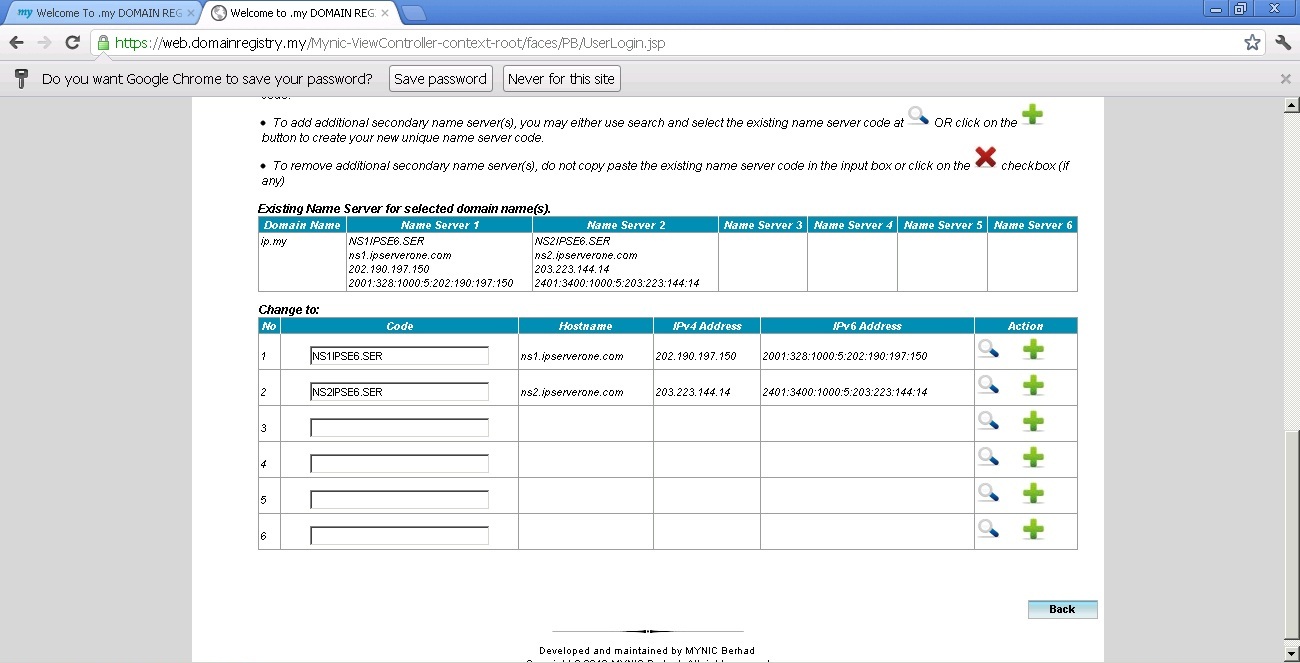The height and width of the screenshot is (663, 1300).
Task: Click the green SSL padlock icon
Action: tap(102, 43)
